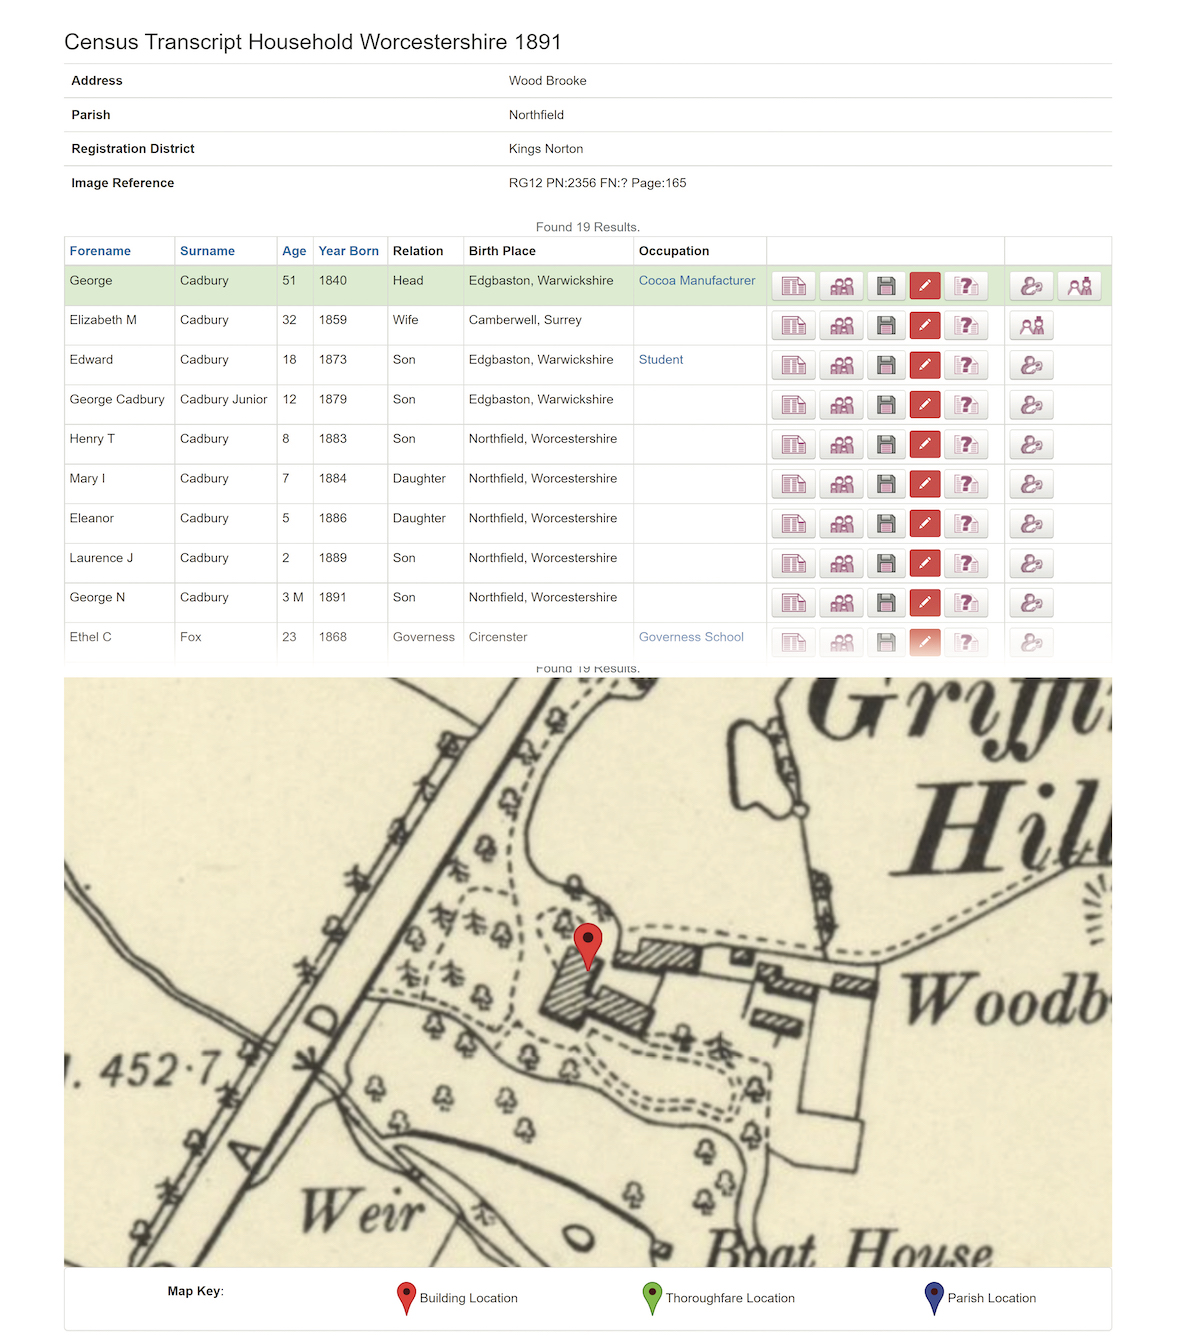
Task: Open the Cocoa Manufacturer occupation link
Action: (x=696, y=281)
